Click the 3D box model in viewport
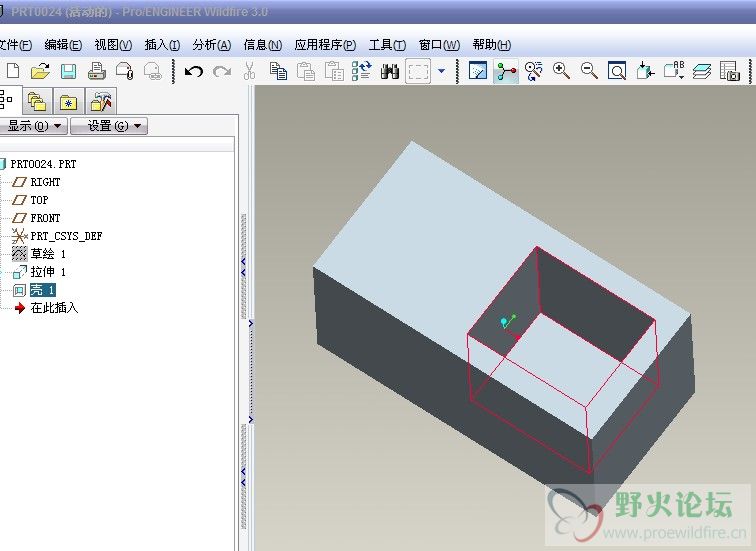 point(504,330)
